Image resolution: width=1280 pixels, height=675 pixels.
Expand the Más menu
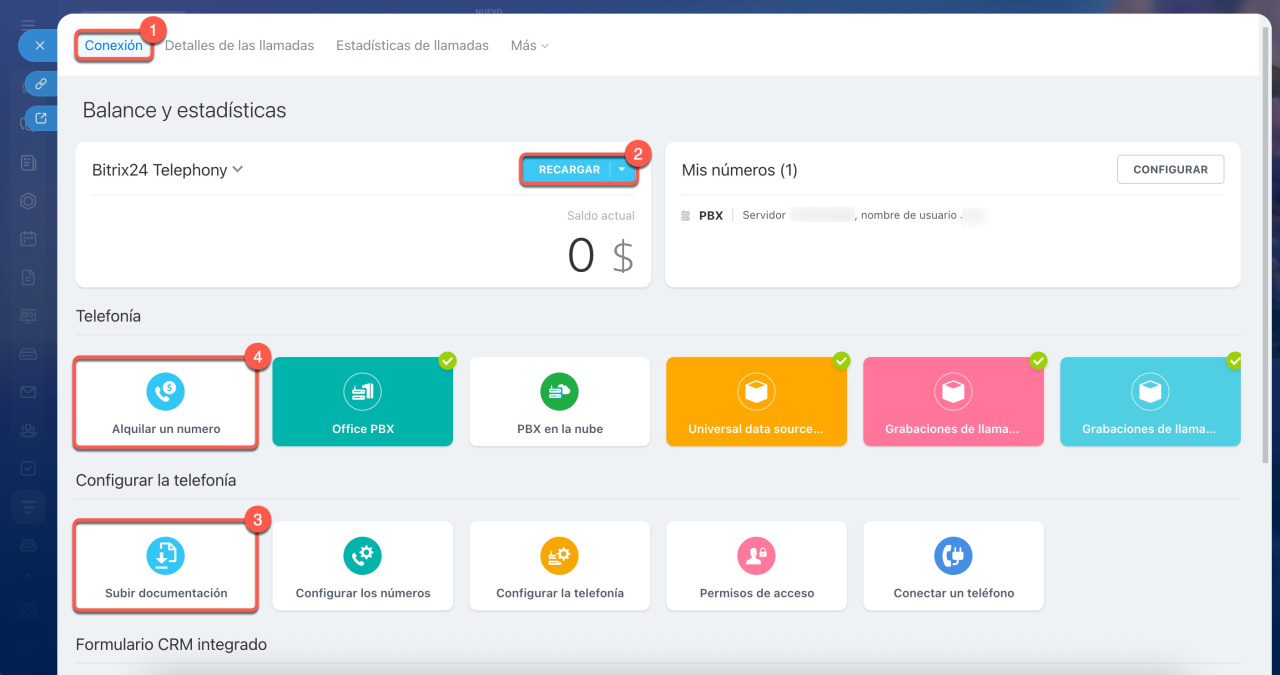[529, 46]
